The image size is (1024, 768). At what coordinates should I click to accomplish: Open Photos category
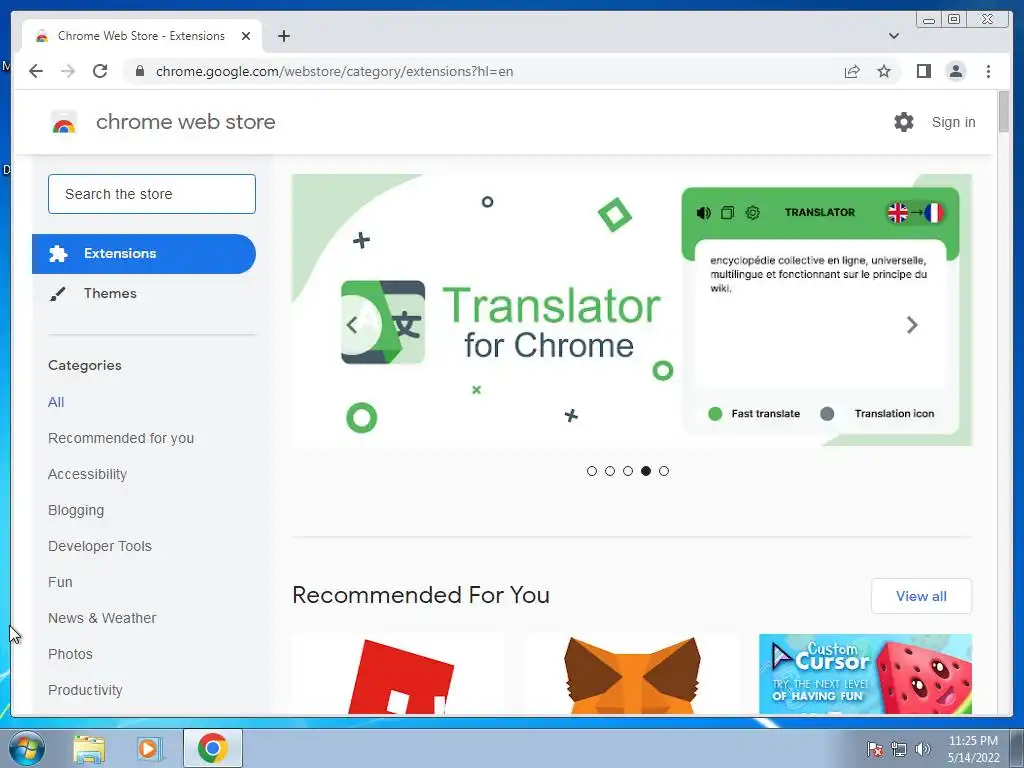[70, 654]
